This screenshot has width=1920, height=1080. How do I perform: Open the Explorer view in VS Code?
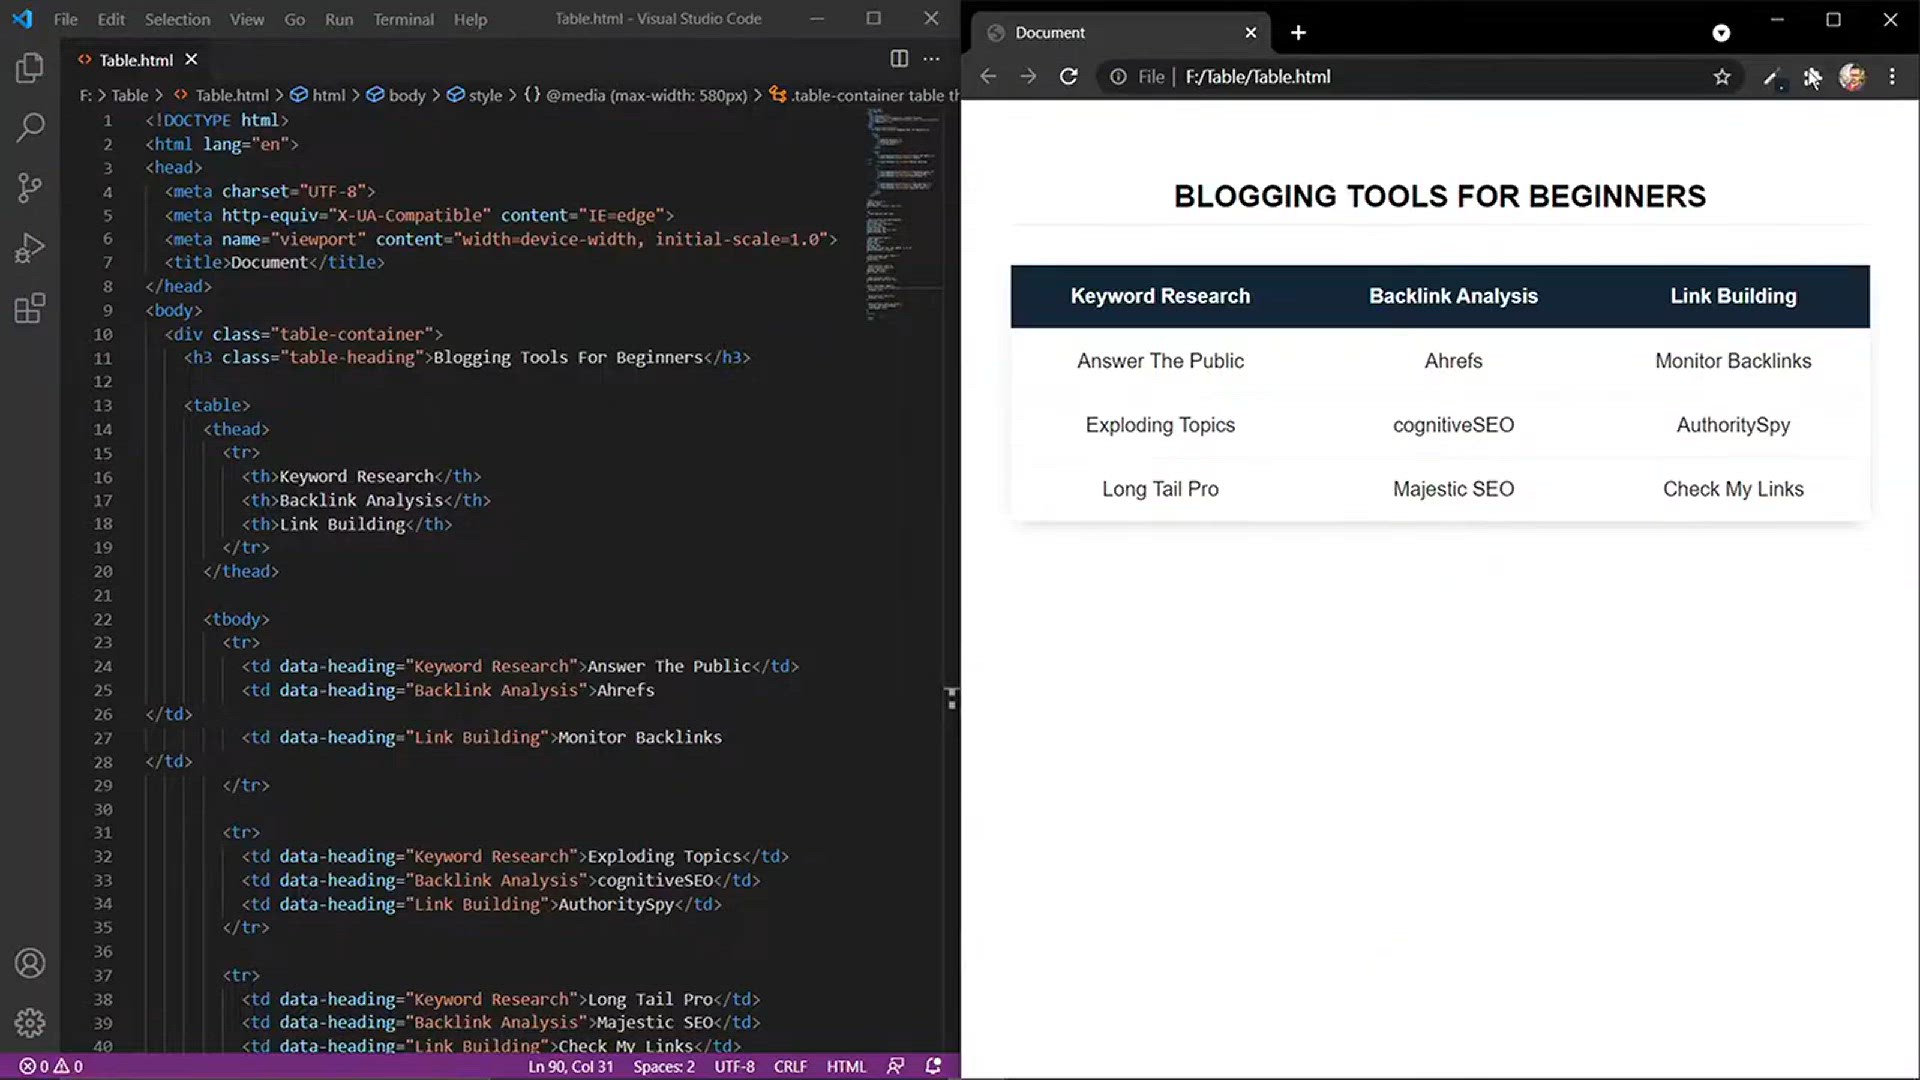coord(30,68)
